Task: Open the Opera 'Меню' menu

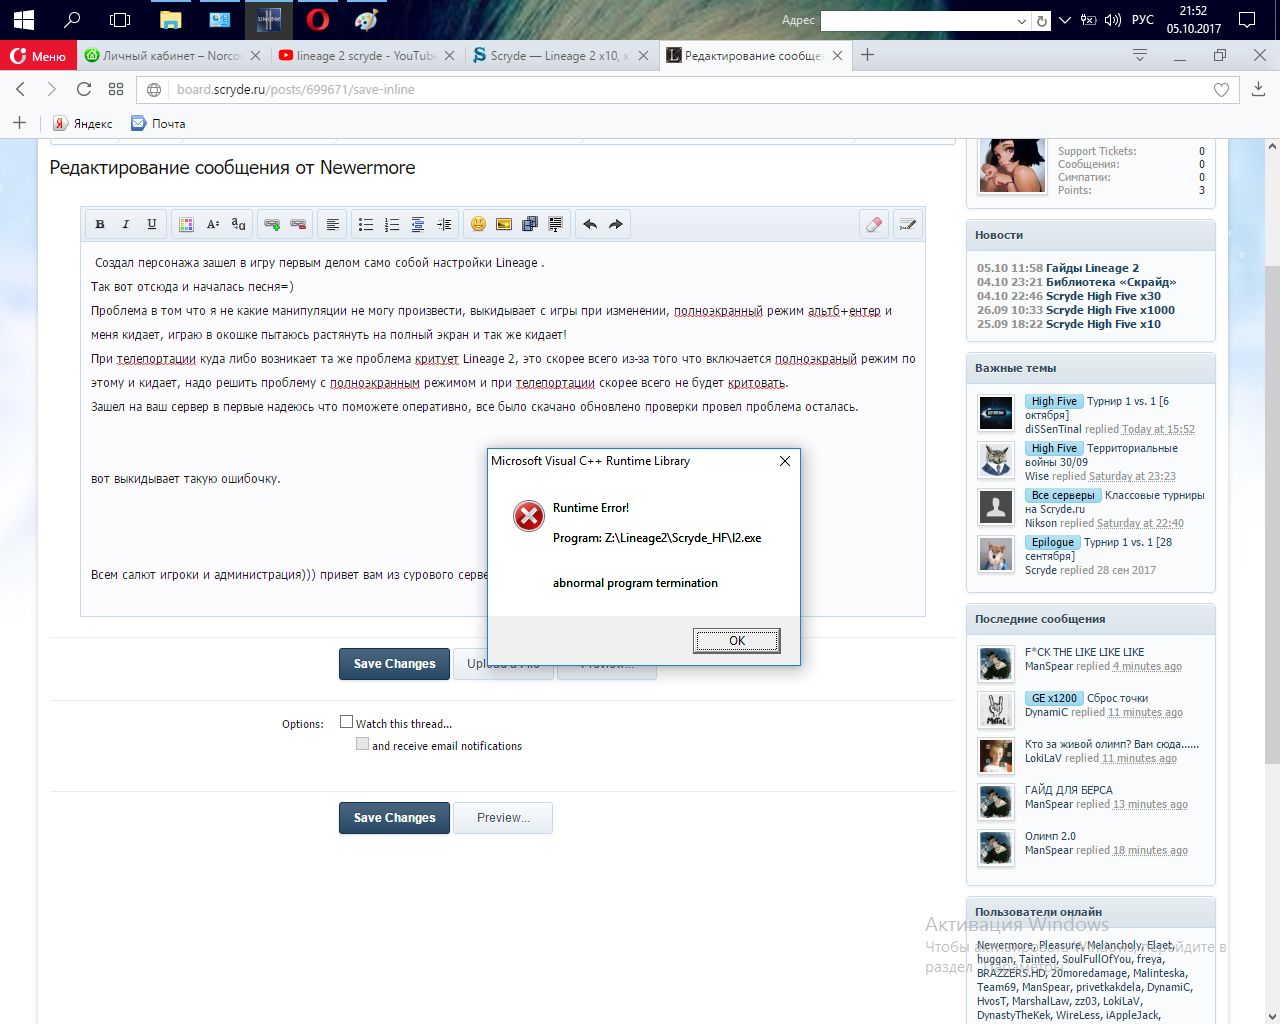Action: 38,56
